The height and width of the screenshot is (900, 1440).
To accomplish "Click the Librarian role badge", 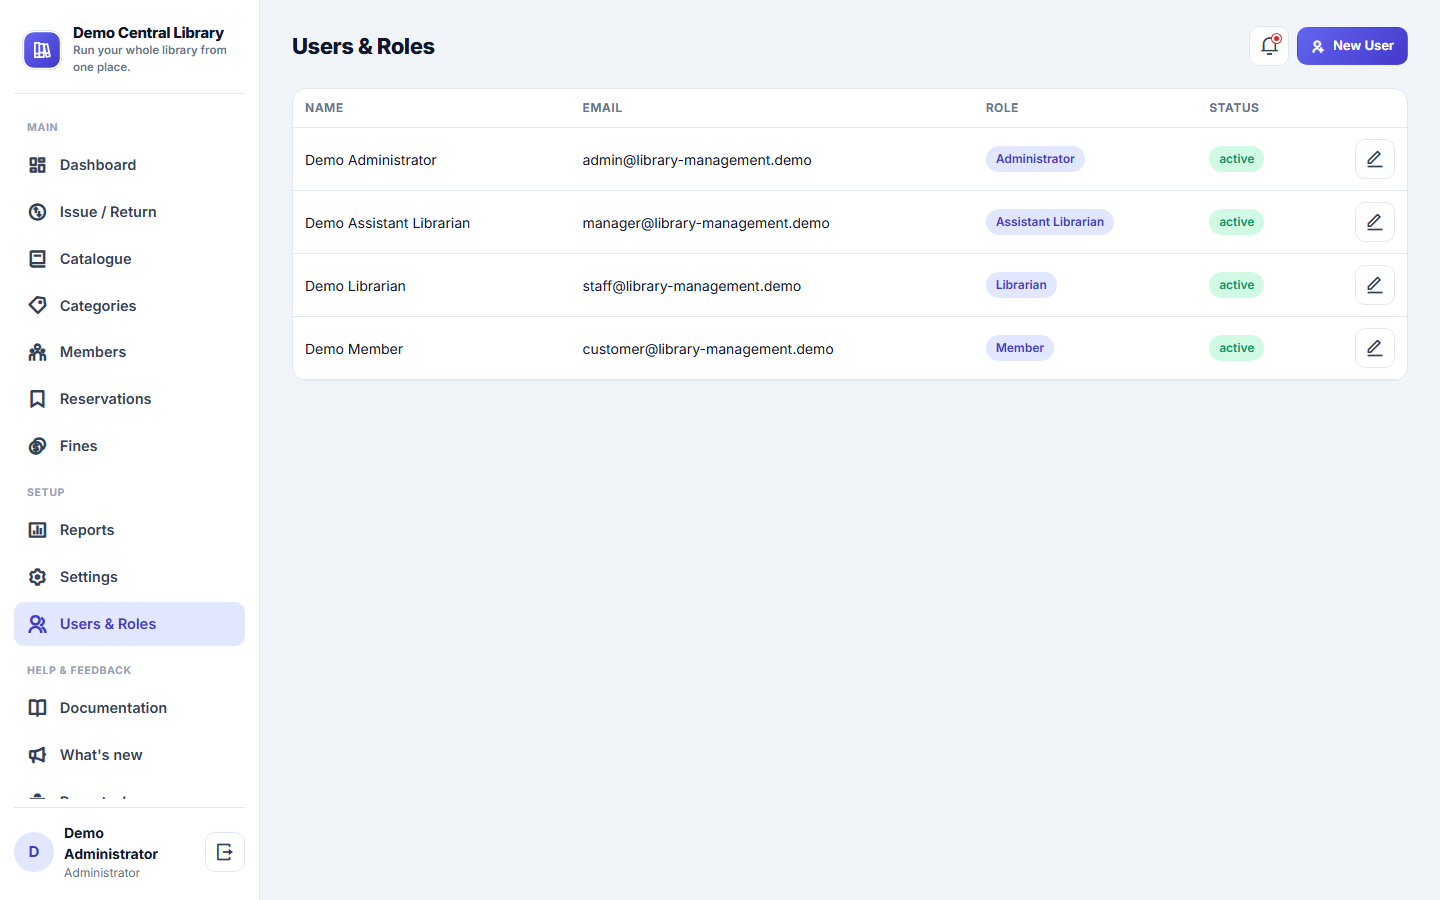I will tap(1021, 285).
